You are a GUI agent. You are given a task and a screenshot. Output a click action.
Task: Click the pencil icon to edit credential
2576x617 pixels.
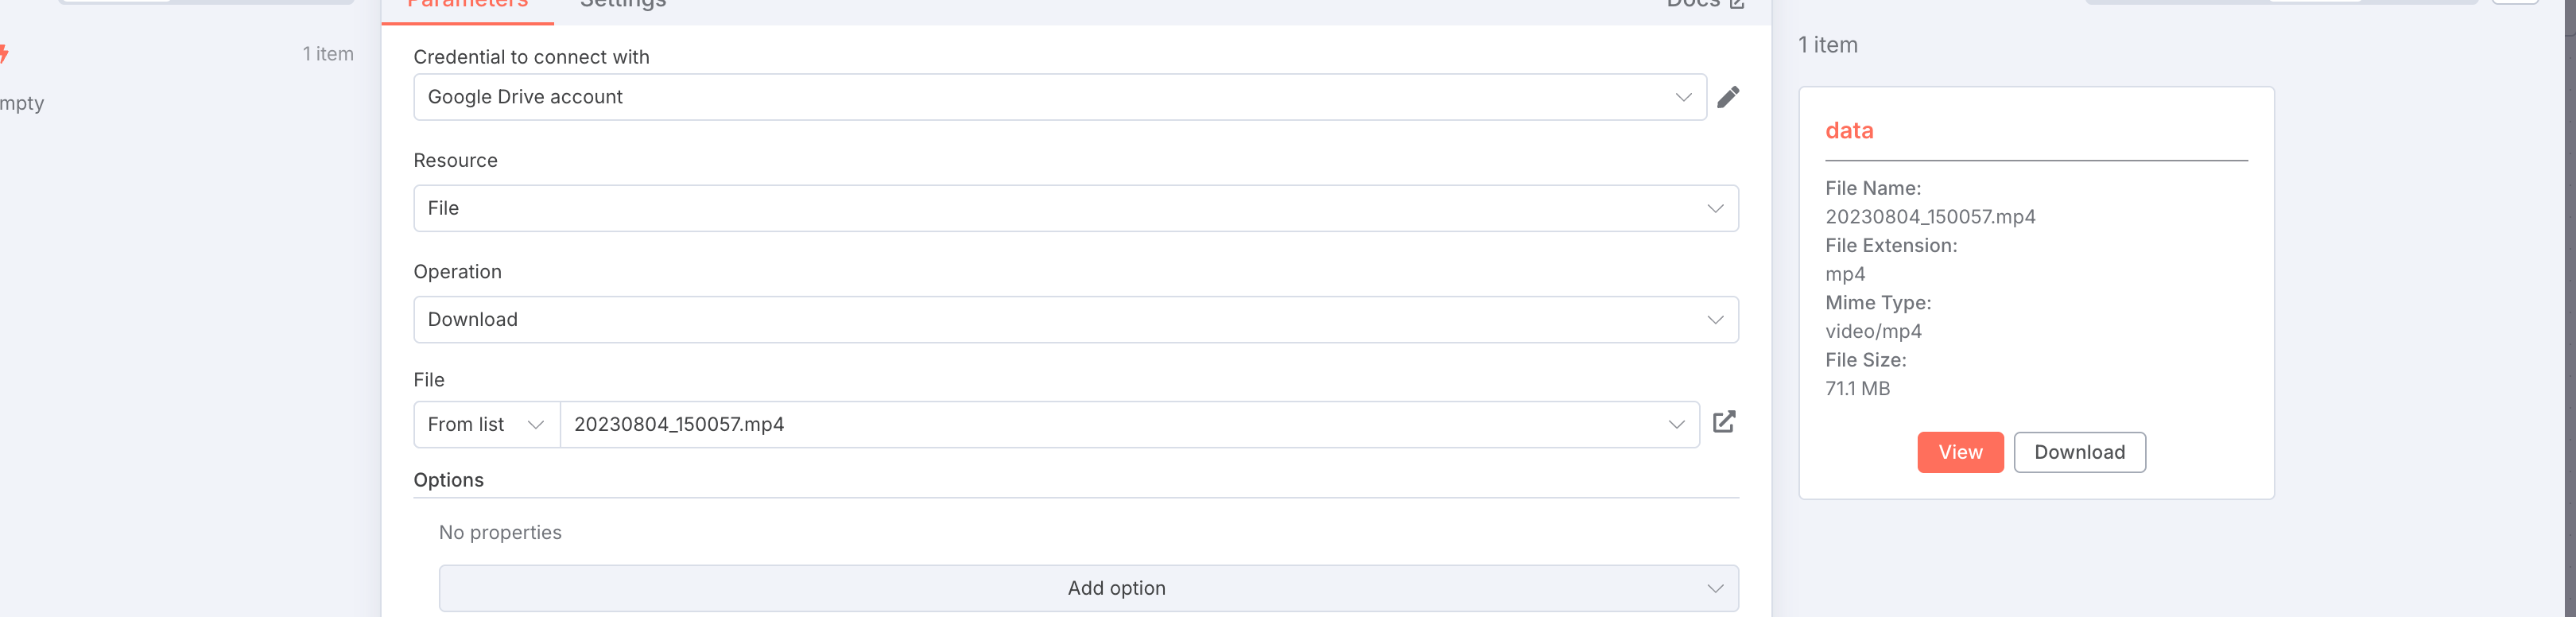click(1727, 97)
